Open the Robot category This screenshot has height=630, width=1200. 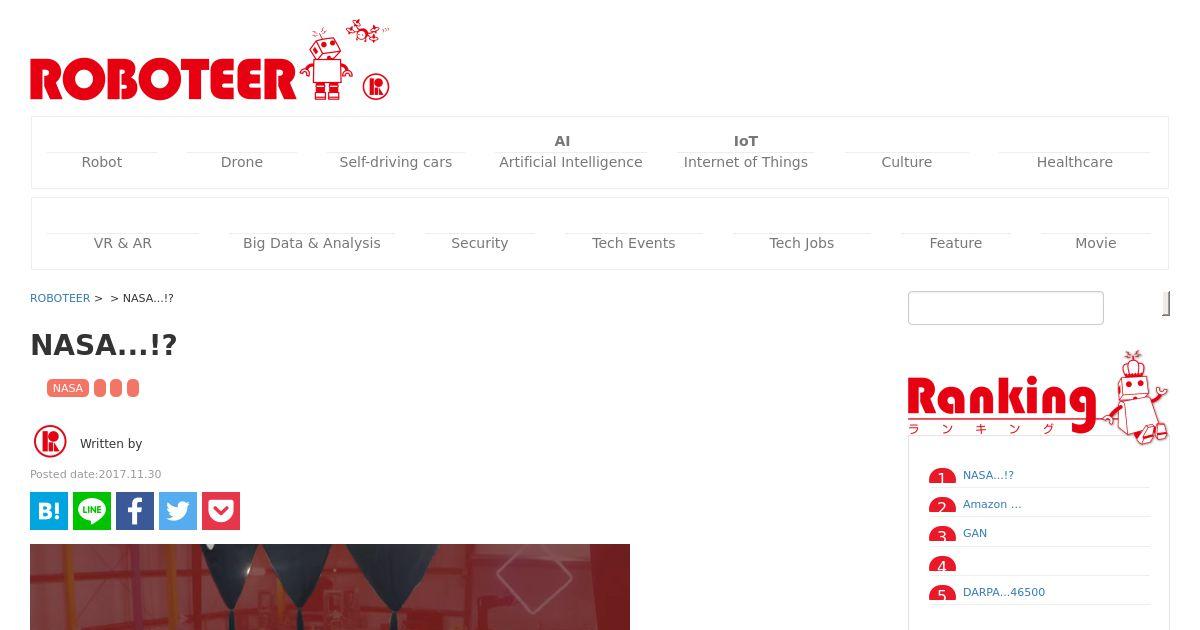tap(102, 162)
